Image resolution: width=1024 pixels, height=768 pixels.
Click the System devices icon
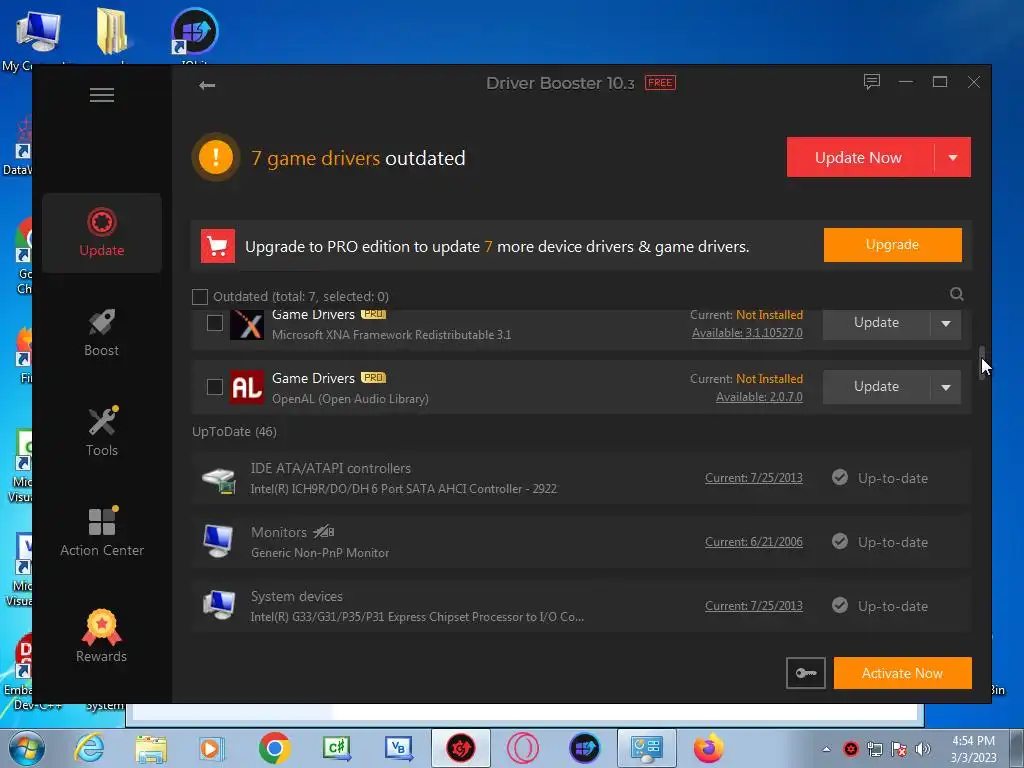(219, 605)
